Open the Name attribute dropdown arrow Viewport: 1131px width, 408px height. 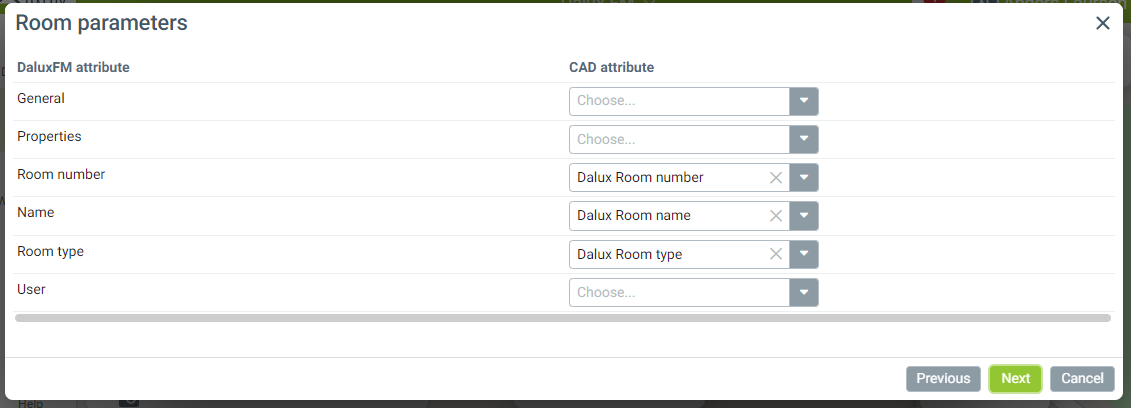pos(804,216)
